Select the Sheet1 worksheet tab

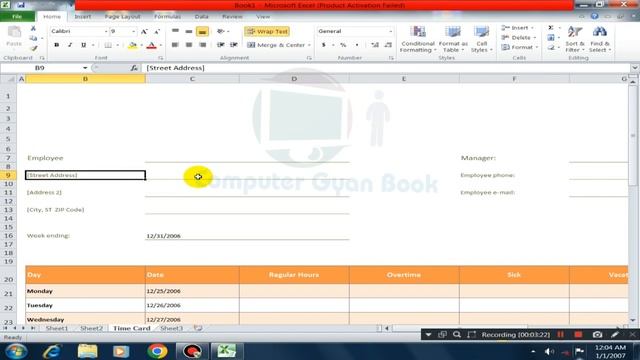(x=57, y=328)
